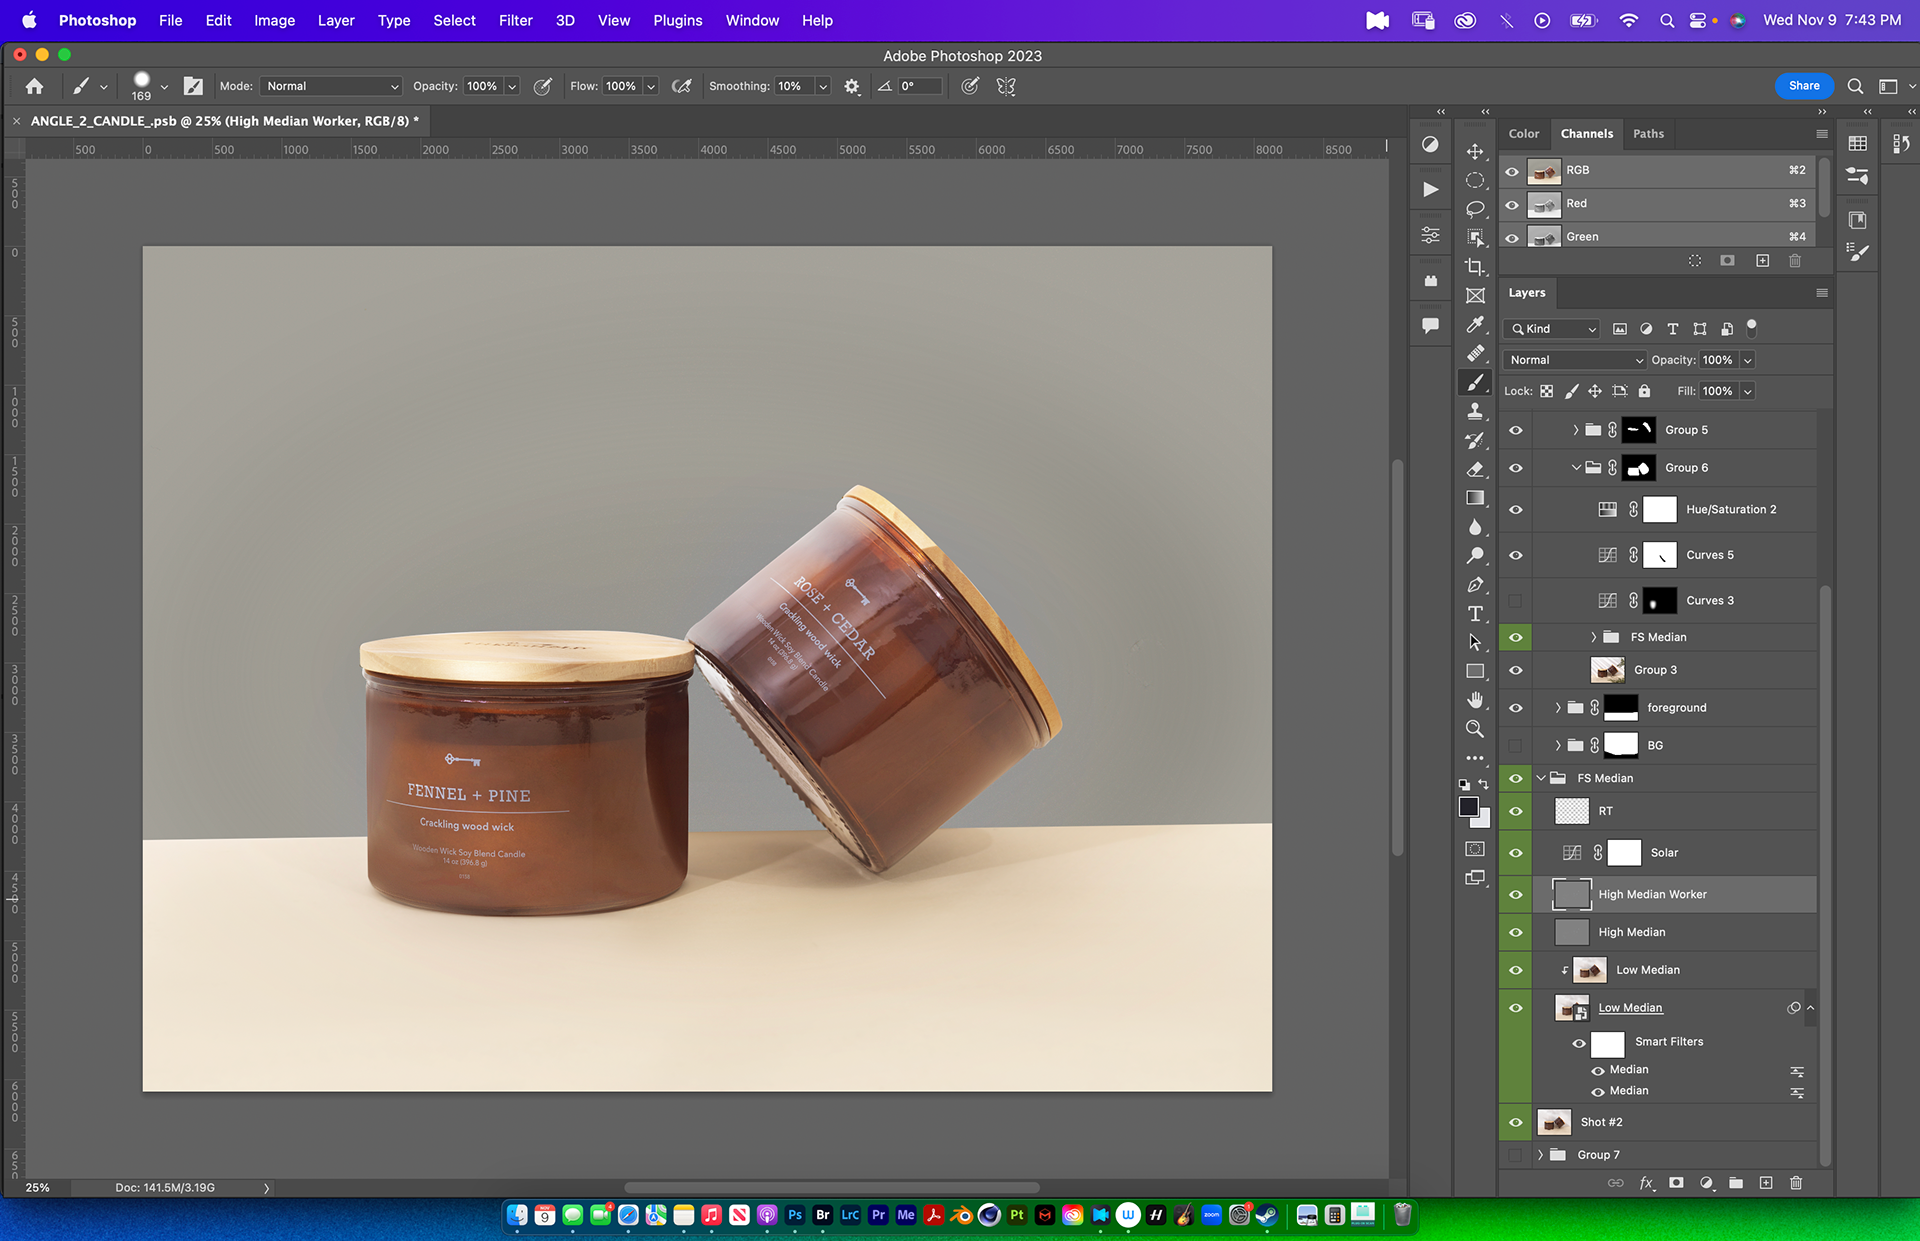
Task: Click the brush preset size picker
Action: 149,86
